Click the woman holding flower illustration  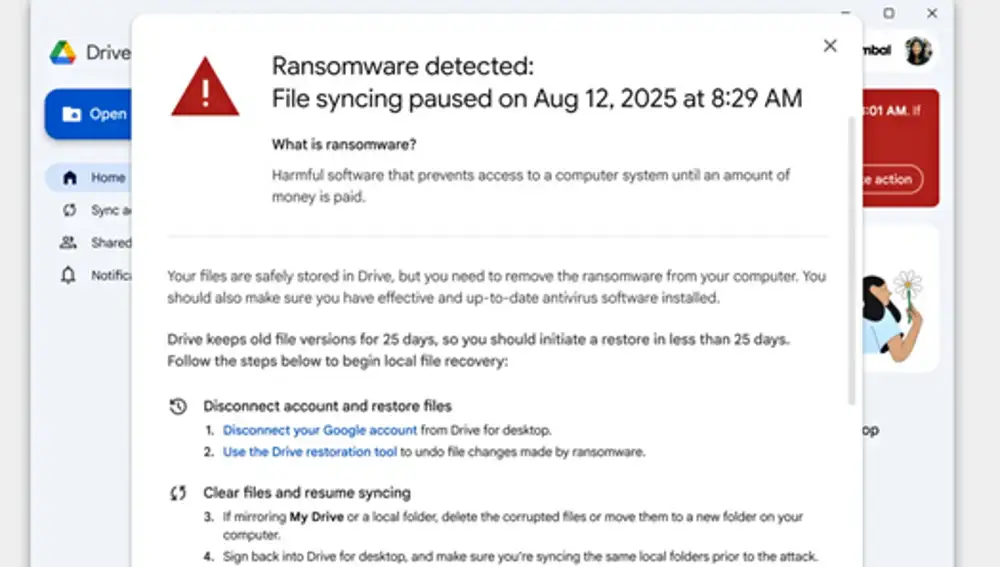(x=893, y=316)
